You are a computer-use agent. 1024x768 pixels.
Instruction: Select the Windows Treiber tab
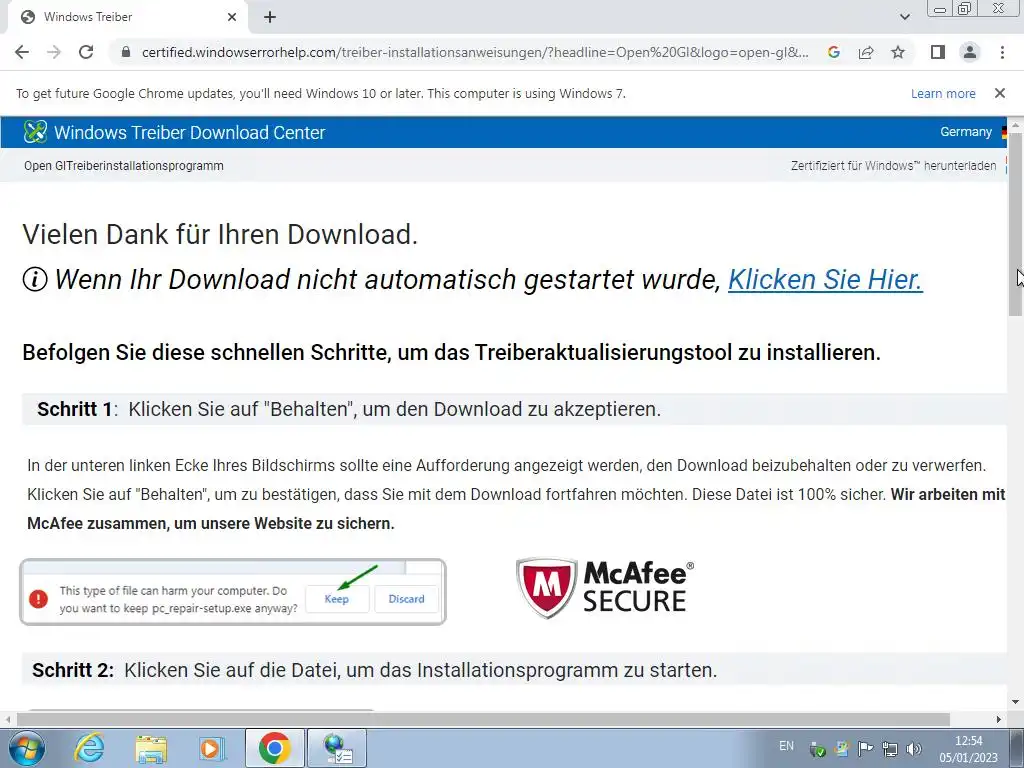pos(127,17)
